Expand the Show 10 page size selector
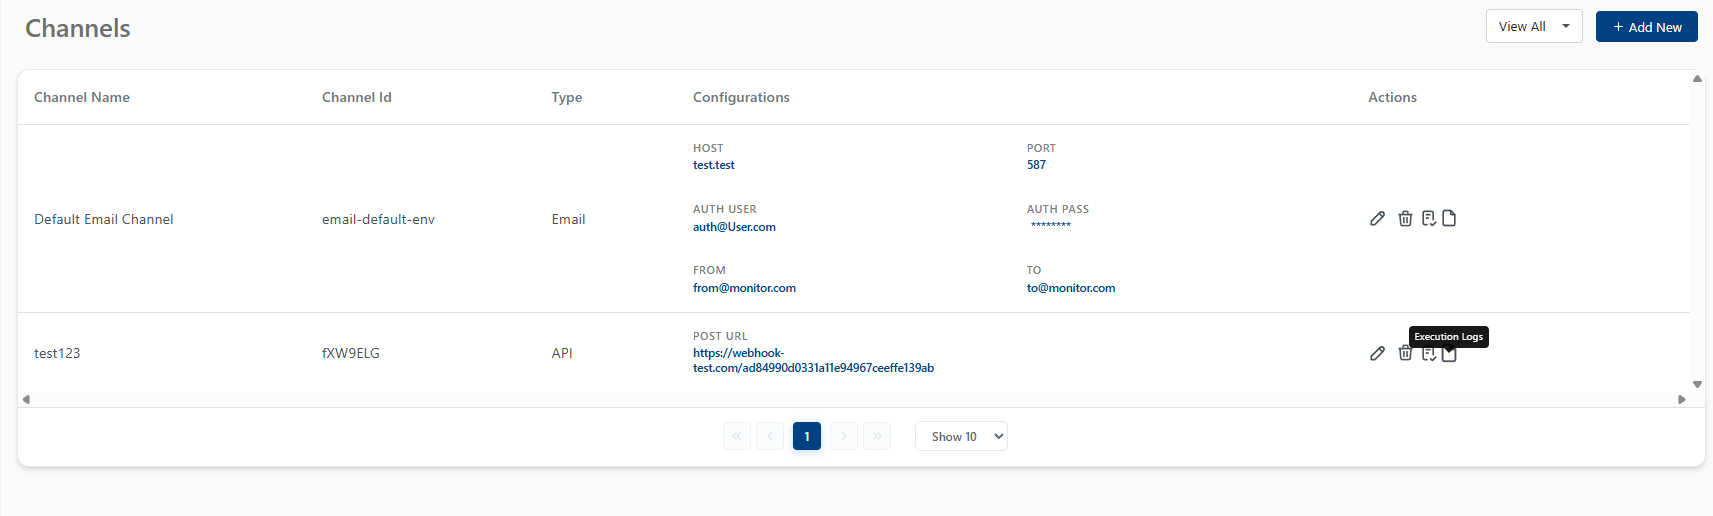The height and width of the screenshot is (516, 1713). [960, 437]
